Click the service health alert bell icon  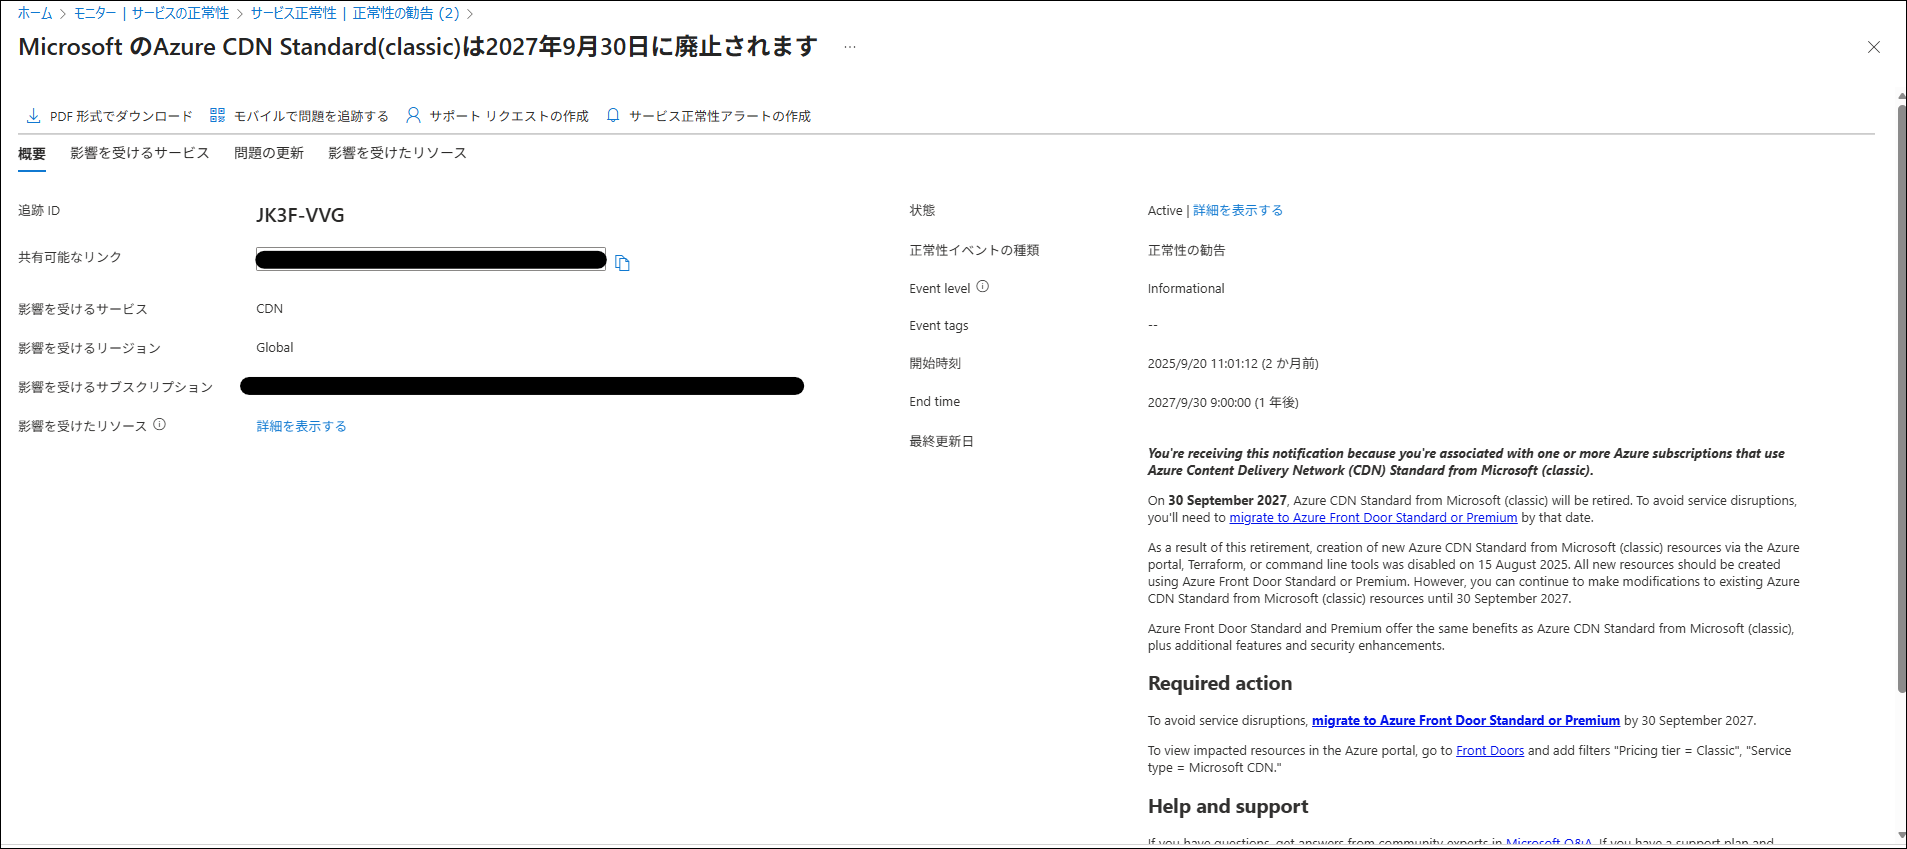point(613,116)
